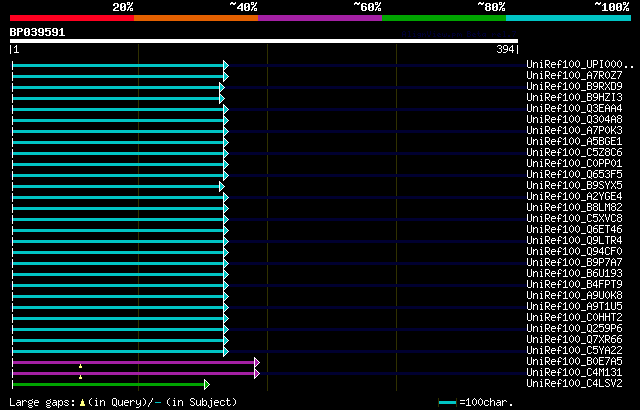
Task: Click the yellow gap marker under the C4M131 bar
Action: 80,377
